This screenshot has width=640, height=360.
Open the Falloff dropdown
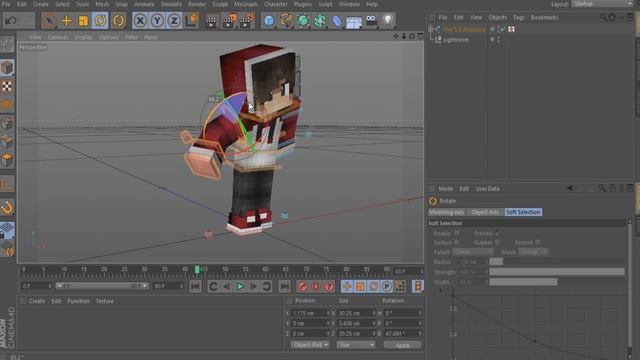coord(473,252)
